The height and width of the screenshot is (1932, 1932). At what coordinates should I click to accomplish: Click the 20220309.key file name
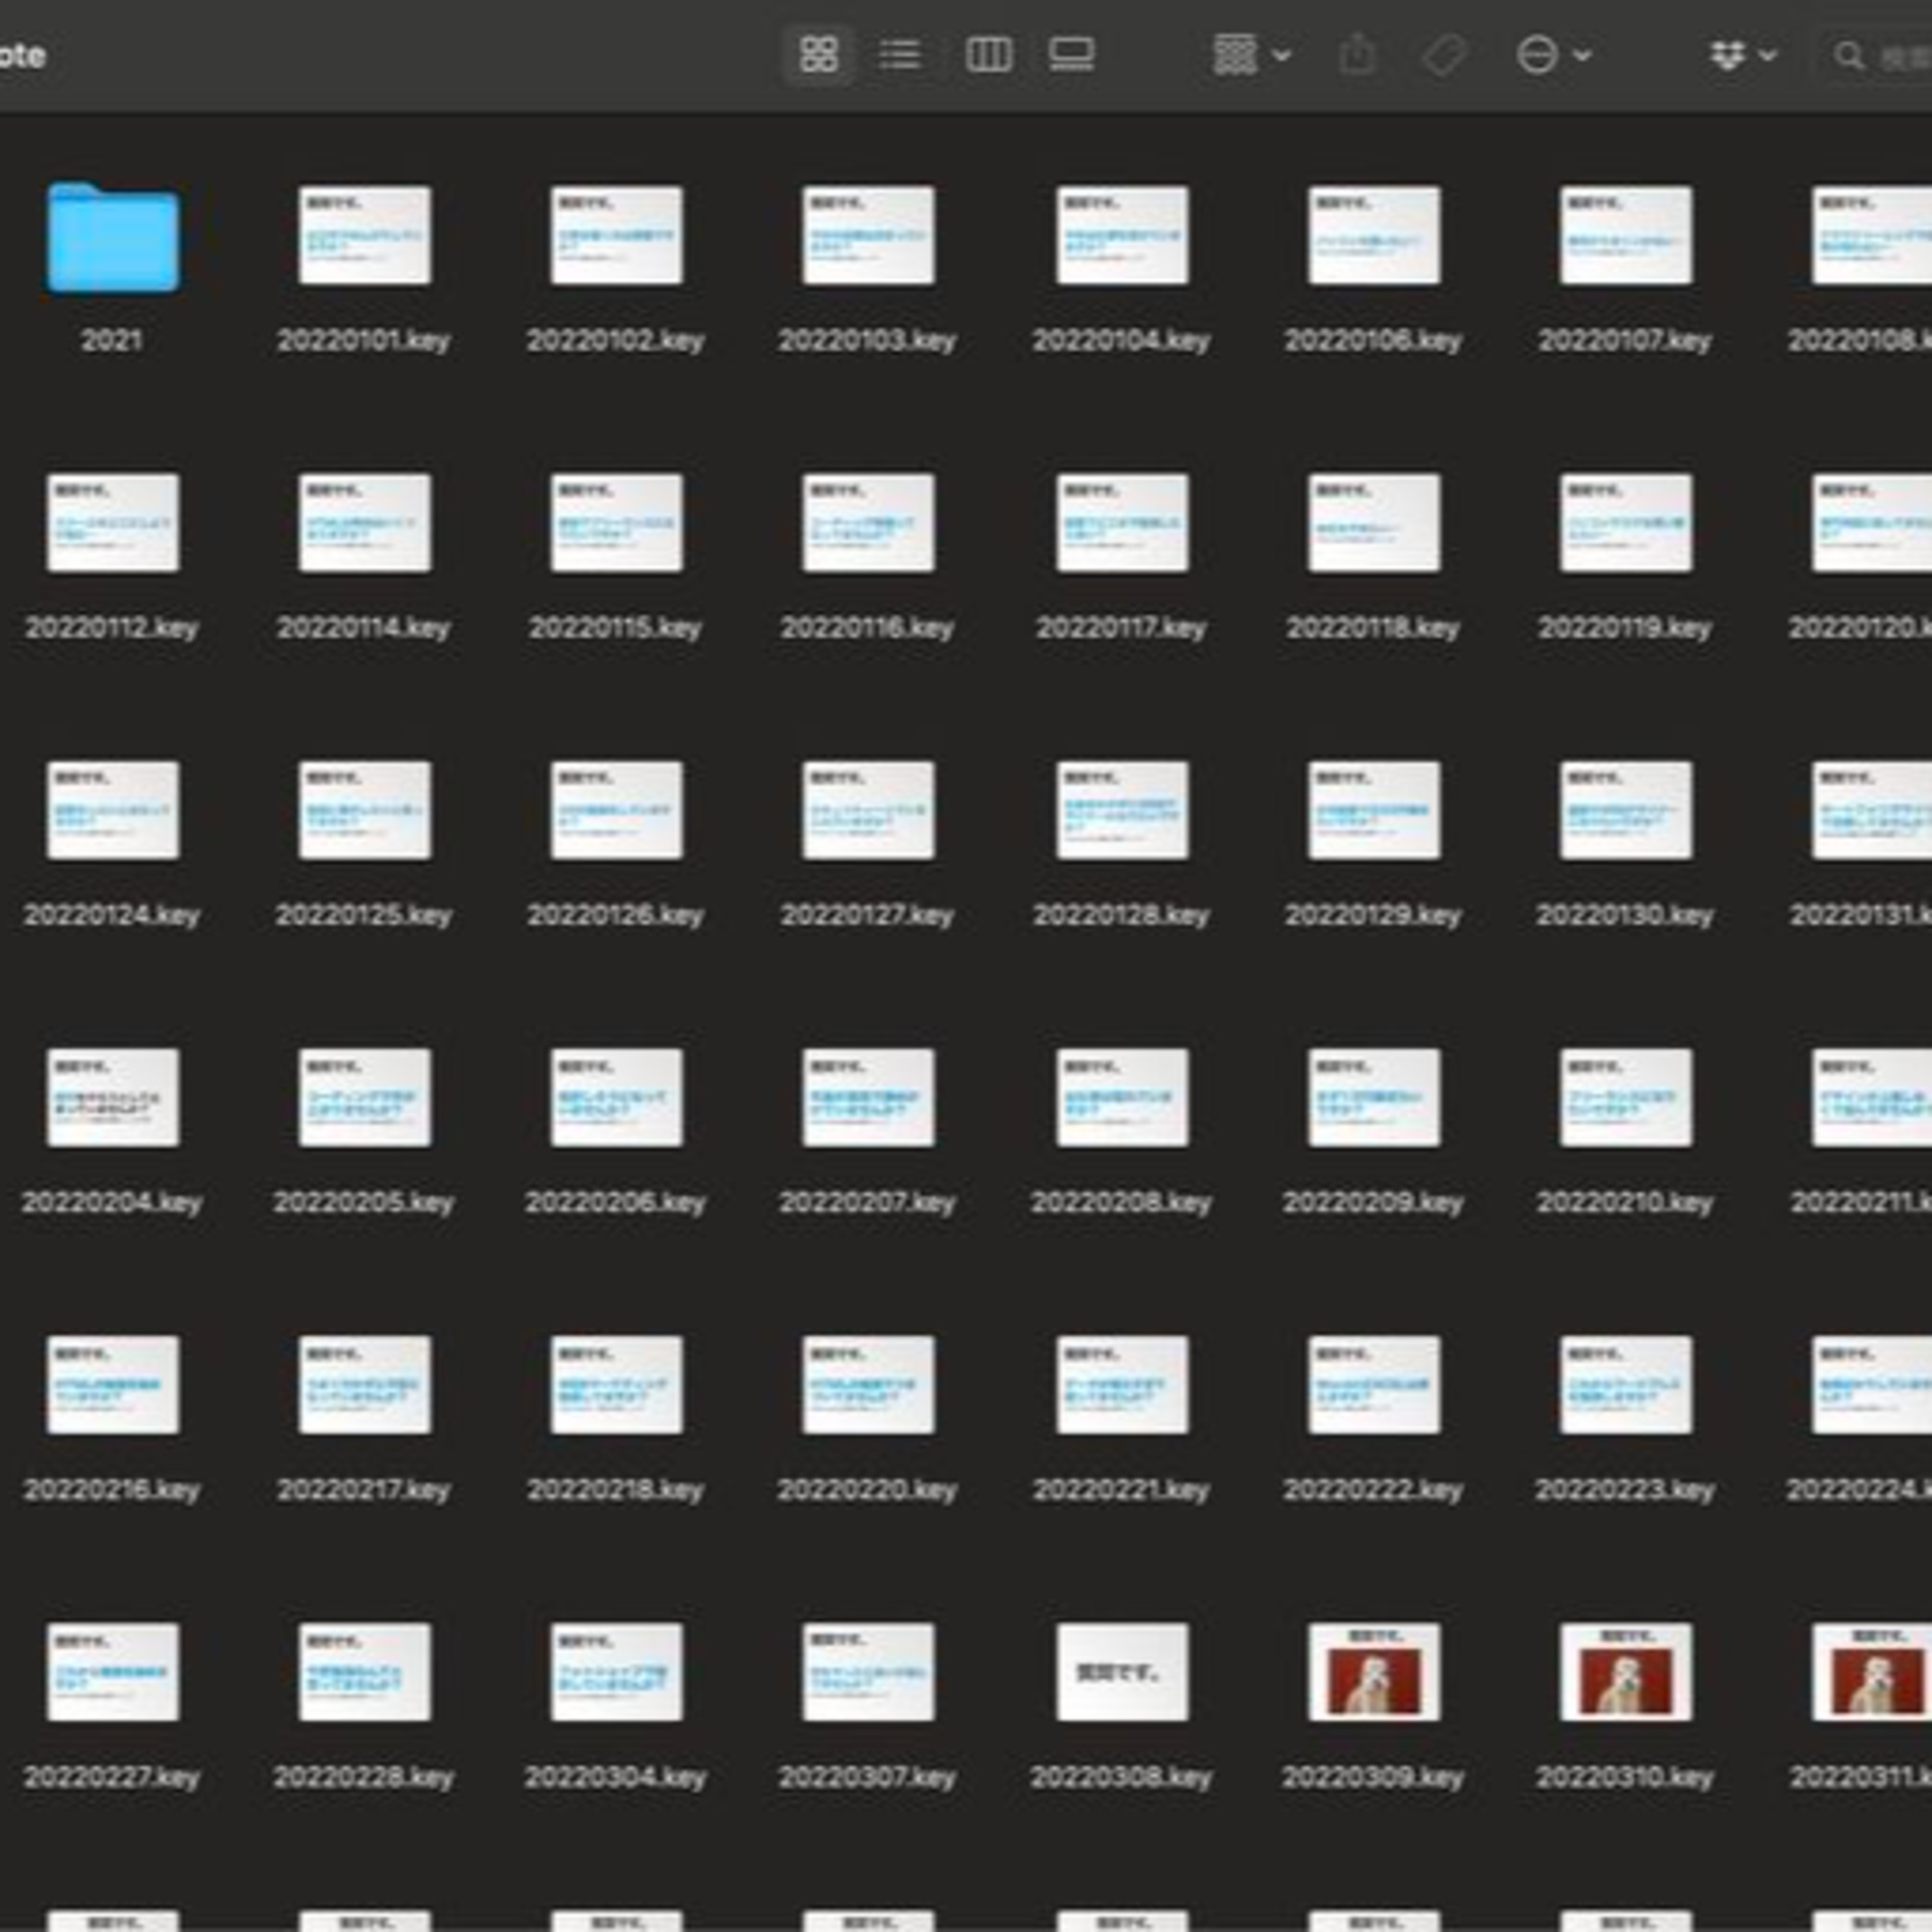tap(1373, 1777)
